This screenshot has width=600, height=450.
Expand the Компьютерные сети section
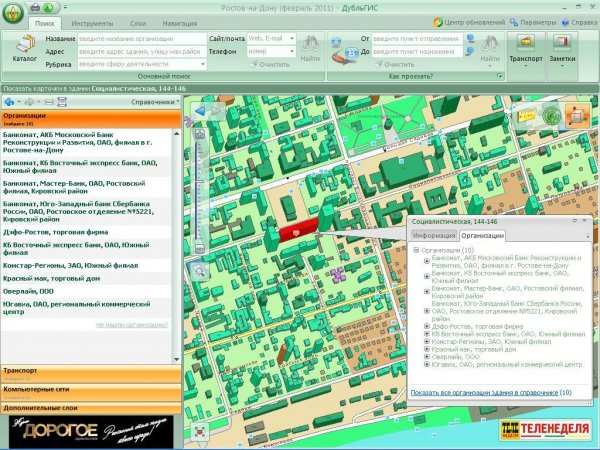(x=91, y=392)
